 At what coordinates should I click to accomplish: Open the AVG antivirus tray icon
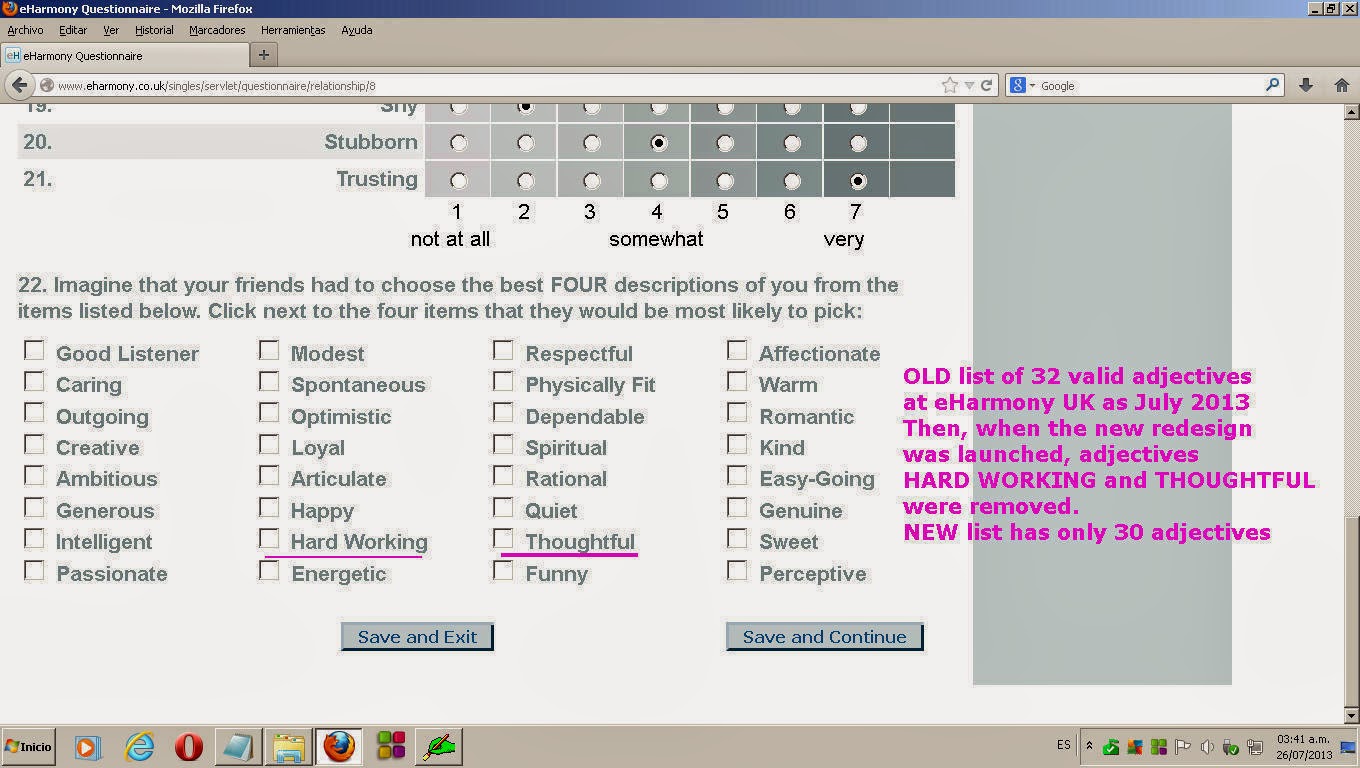[1135, 747]
